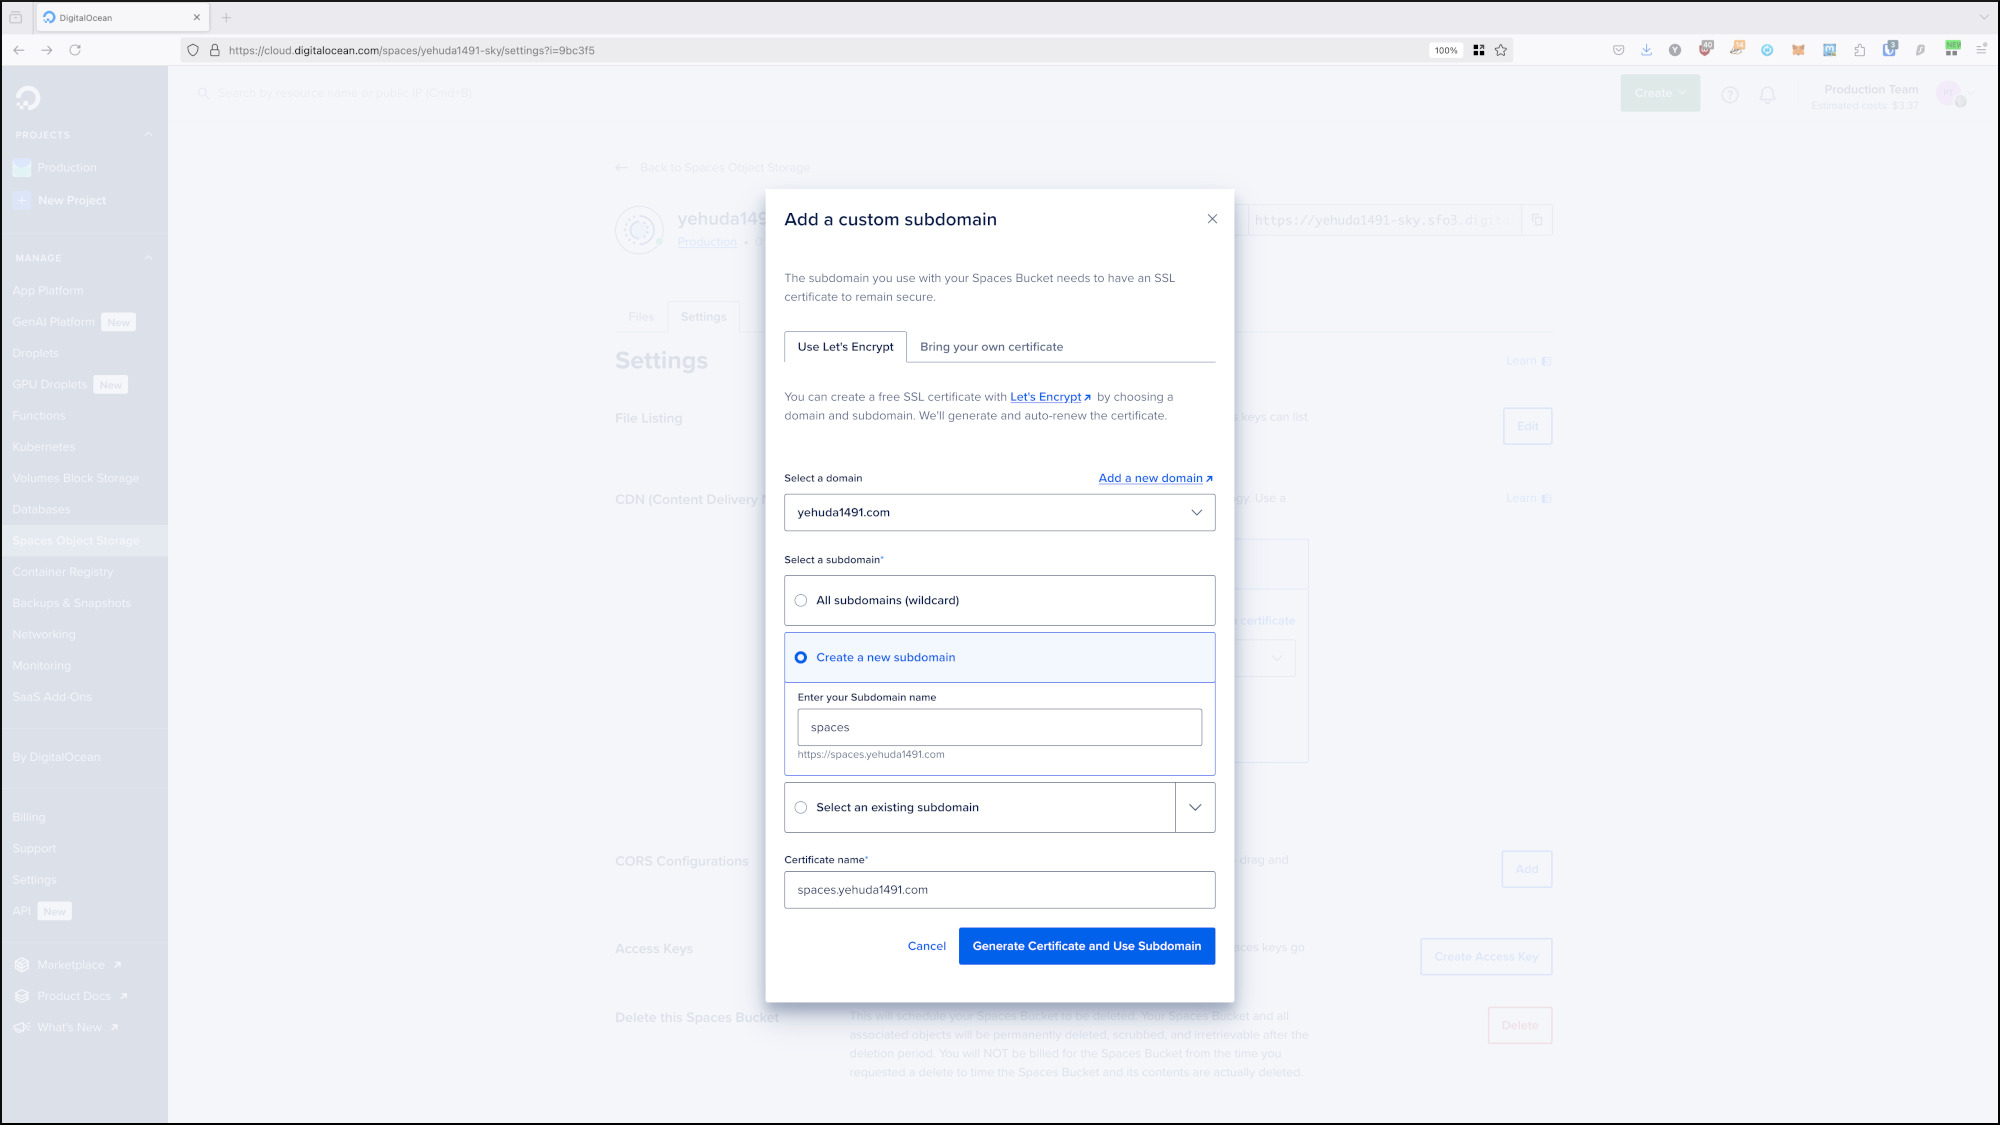Close the Add a custom subdomain dialog

(x=1212, y=219)
